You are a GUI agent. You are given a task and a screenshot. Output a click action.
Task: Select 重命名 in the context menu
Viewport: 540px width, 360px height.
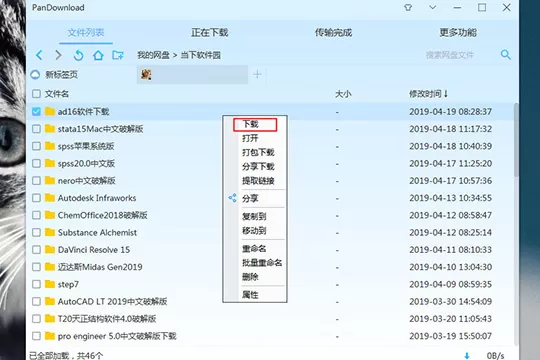[x=254, y=248]
